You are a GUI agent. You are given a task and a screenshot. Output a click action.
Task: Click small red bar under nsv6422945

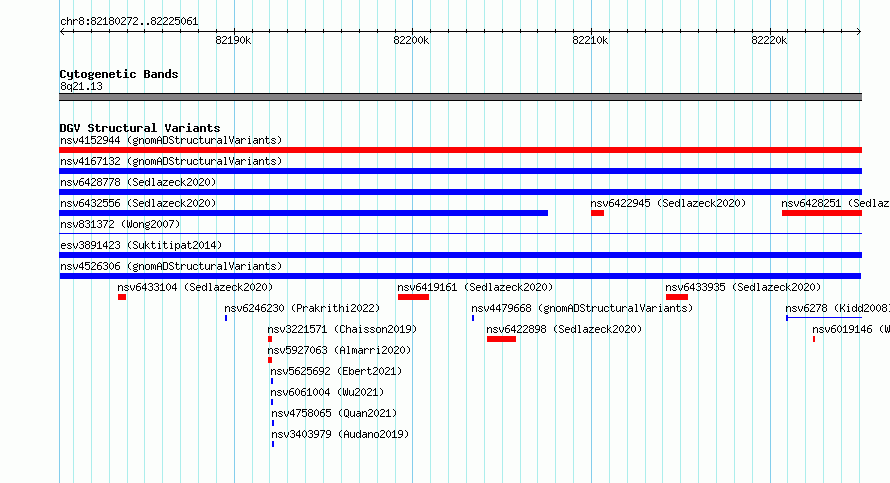[597, 213]
